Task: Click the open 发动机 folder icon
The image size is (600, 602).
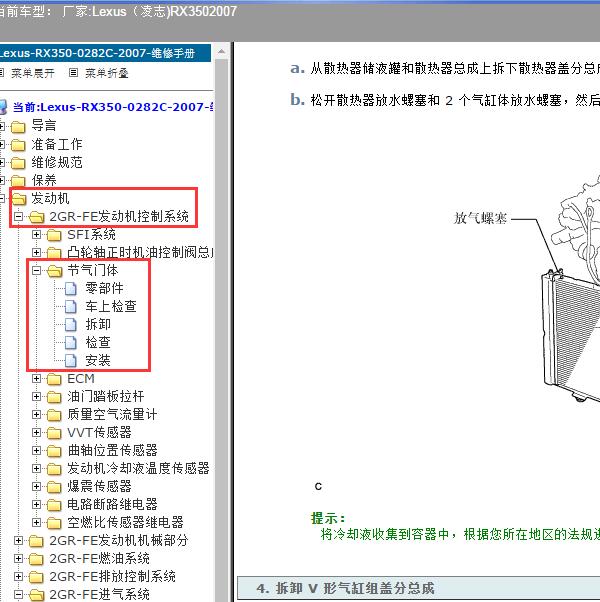Action: coord(19,199)
